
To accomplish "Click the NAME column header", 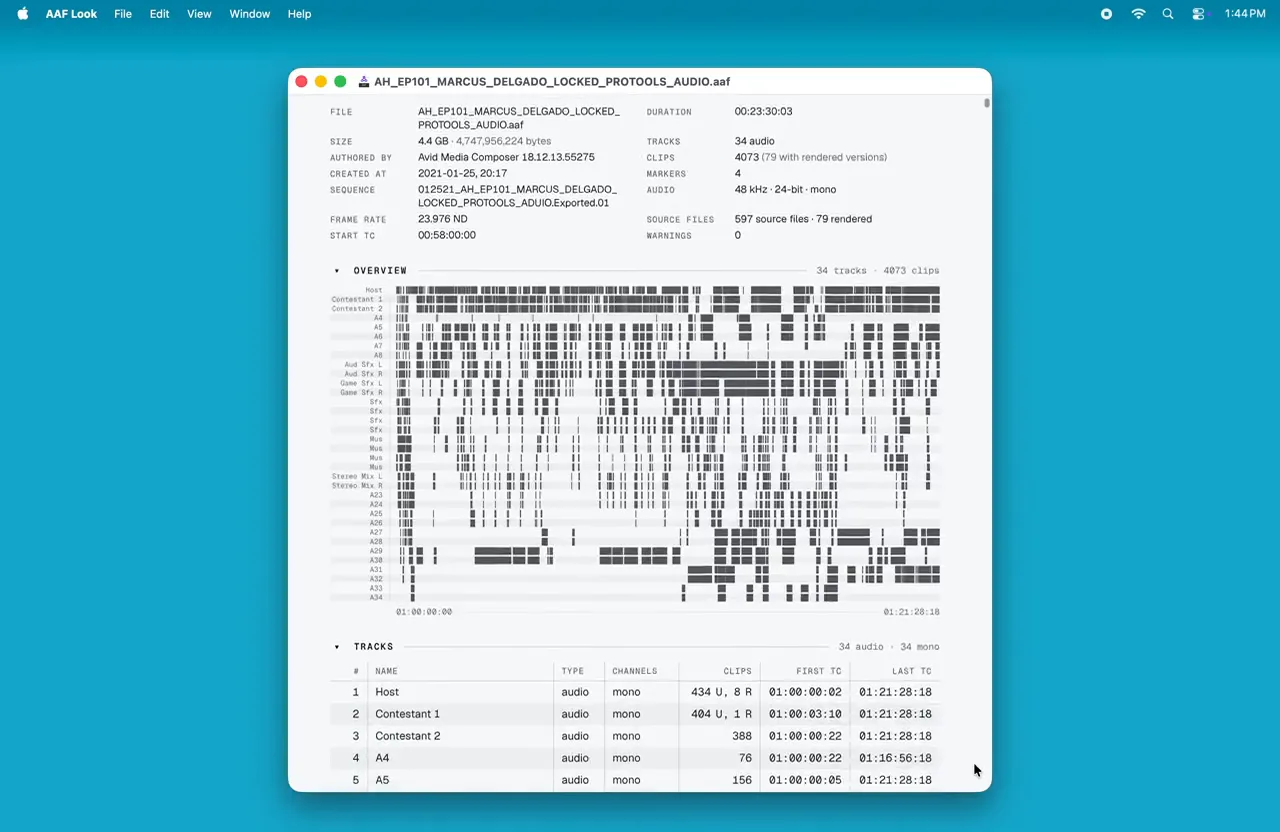I will (386, 671).
